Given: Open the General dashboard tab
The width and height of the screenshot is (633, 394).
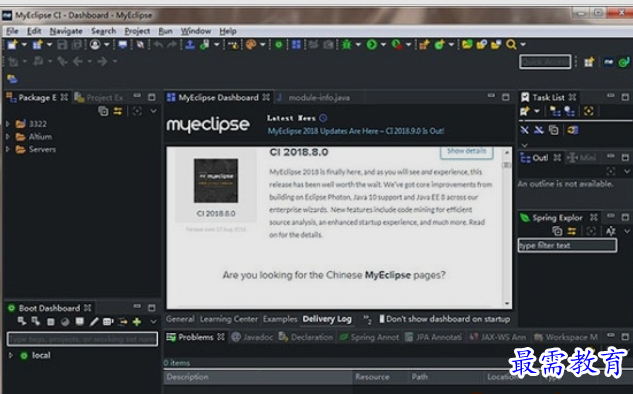Looking at the screenshot, I should click(x=180, y=319).
